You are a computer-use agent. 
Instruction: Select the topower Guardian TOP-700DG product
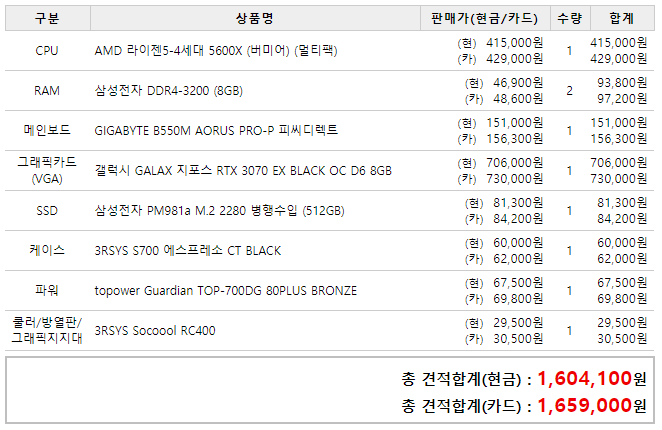pos(225,291)
